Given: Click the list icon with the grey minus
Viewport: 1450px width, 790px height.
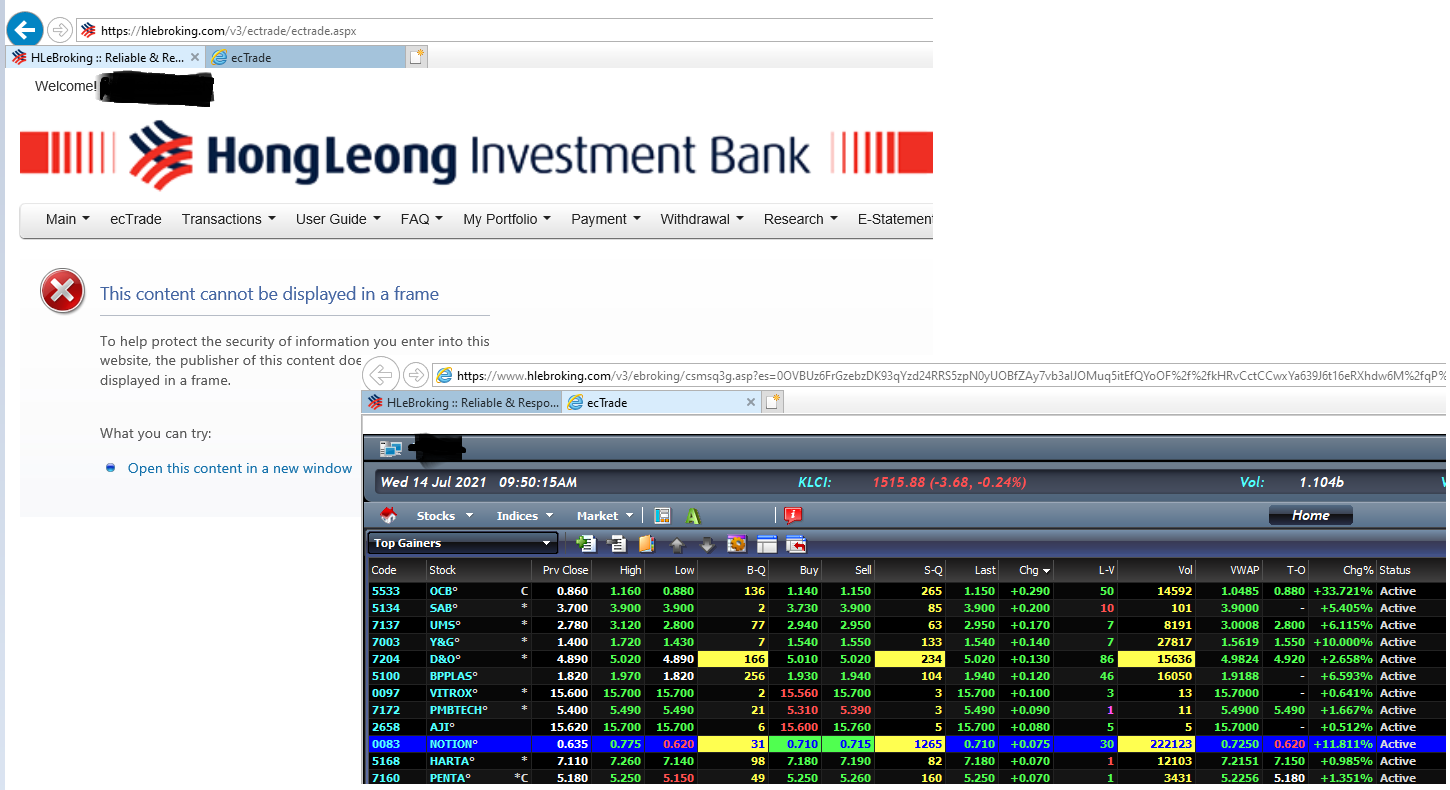Looking at the screenshot, I should tap(617, 544).
